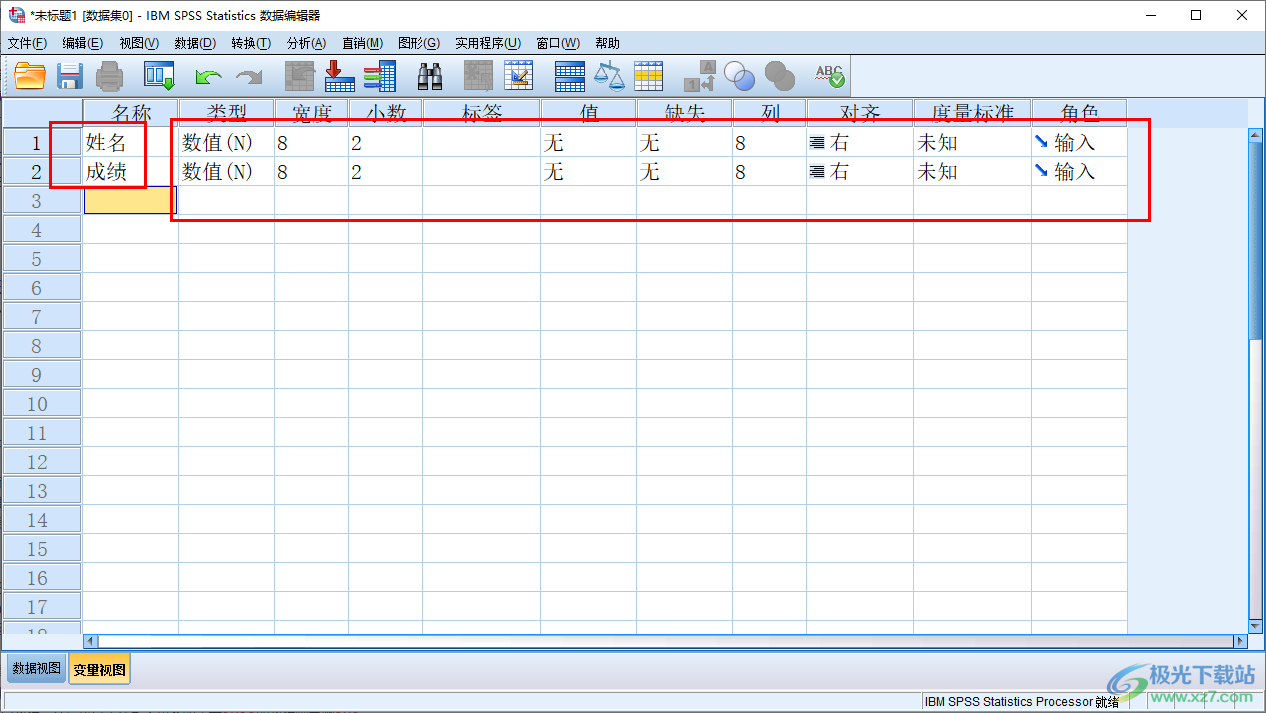
Task: Select row header number 1
Action: 41,143
